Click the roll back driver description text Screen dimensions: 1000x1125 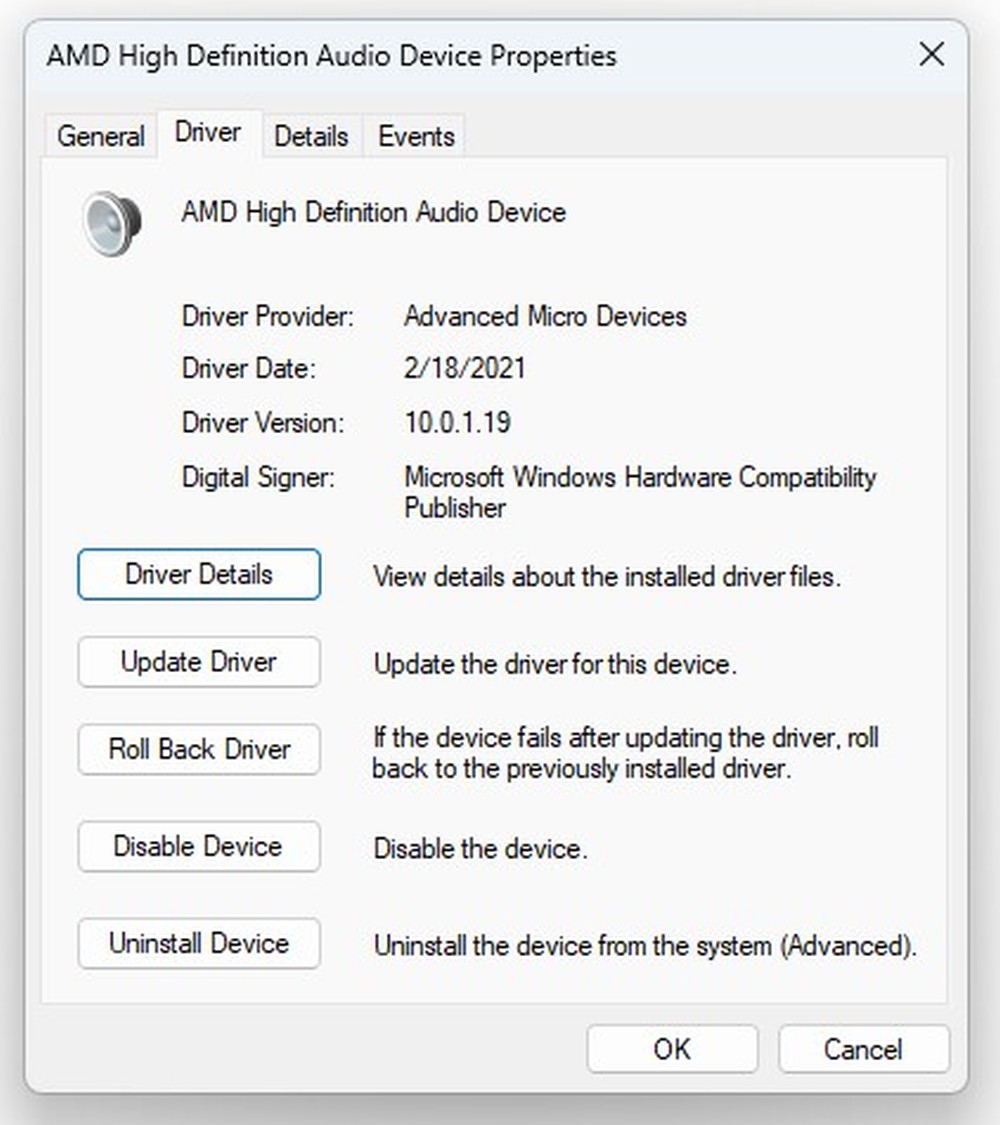(x=626, y=753)
